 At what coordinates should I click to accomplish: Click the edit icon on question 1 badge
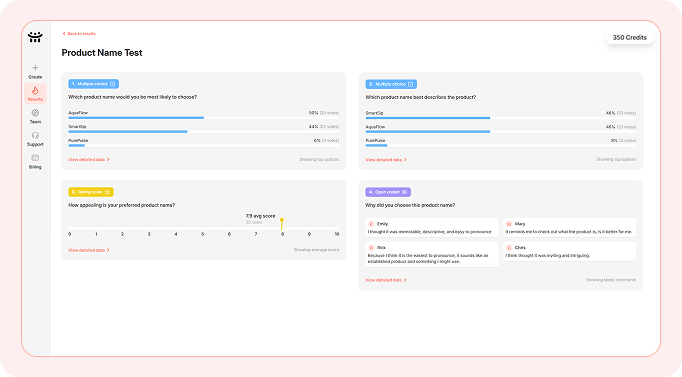[x=113, y=84]
